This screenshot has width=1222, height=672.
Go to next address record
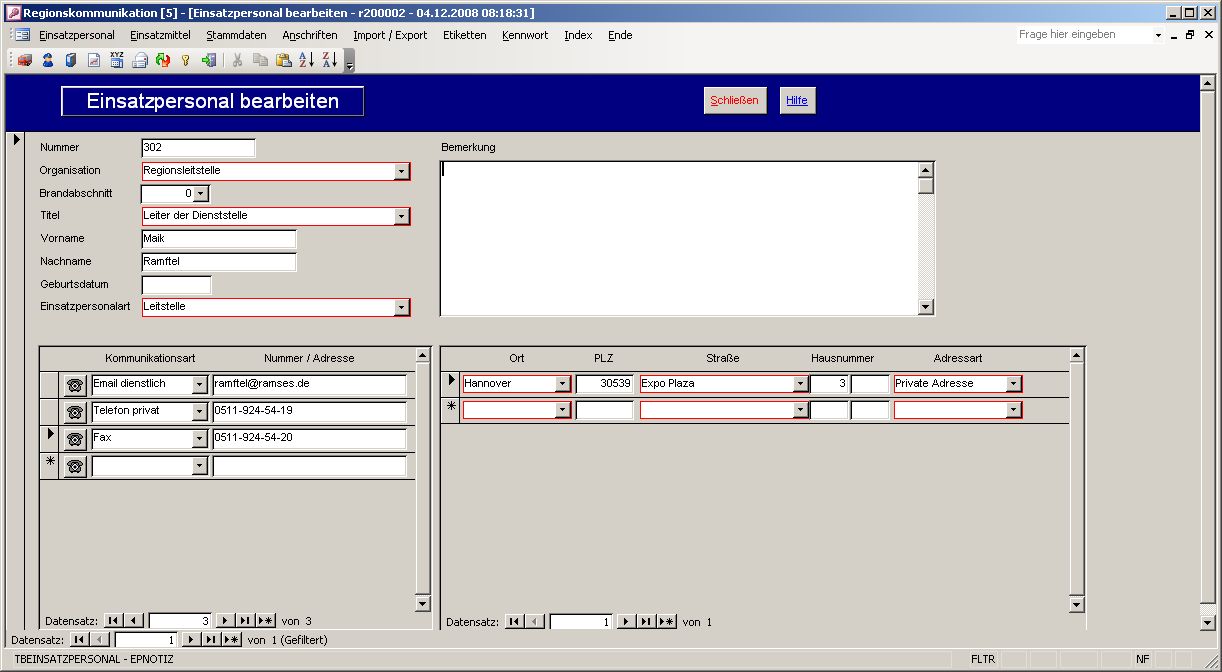[626, 622]
